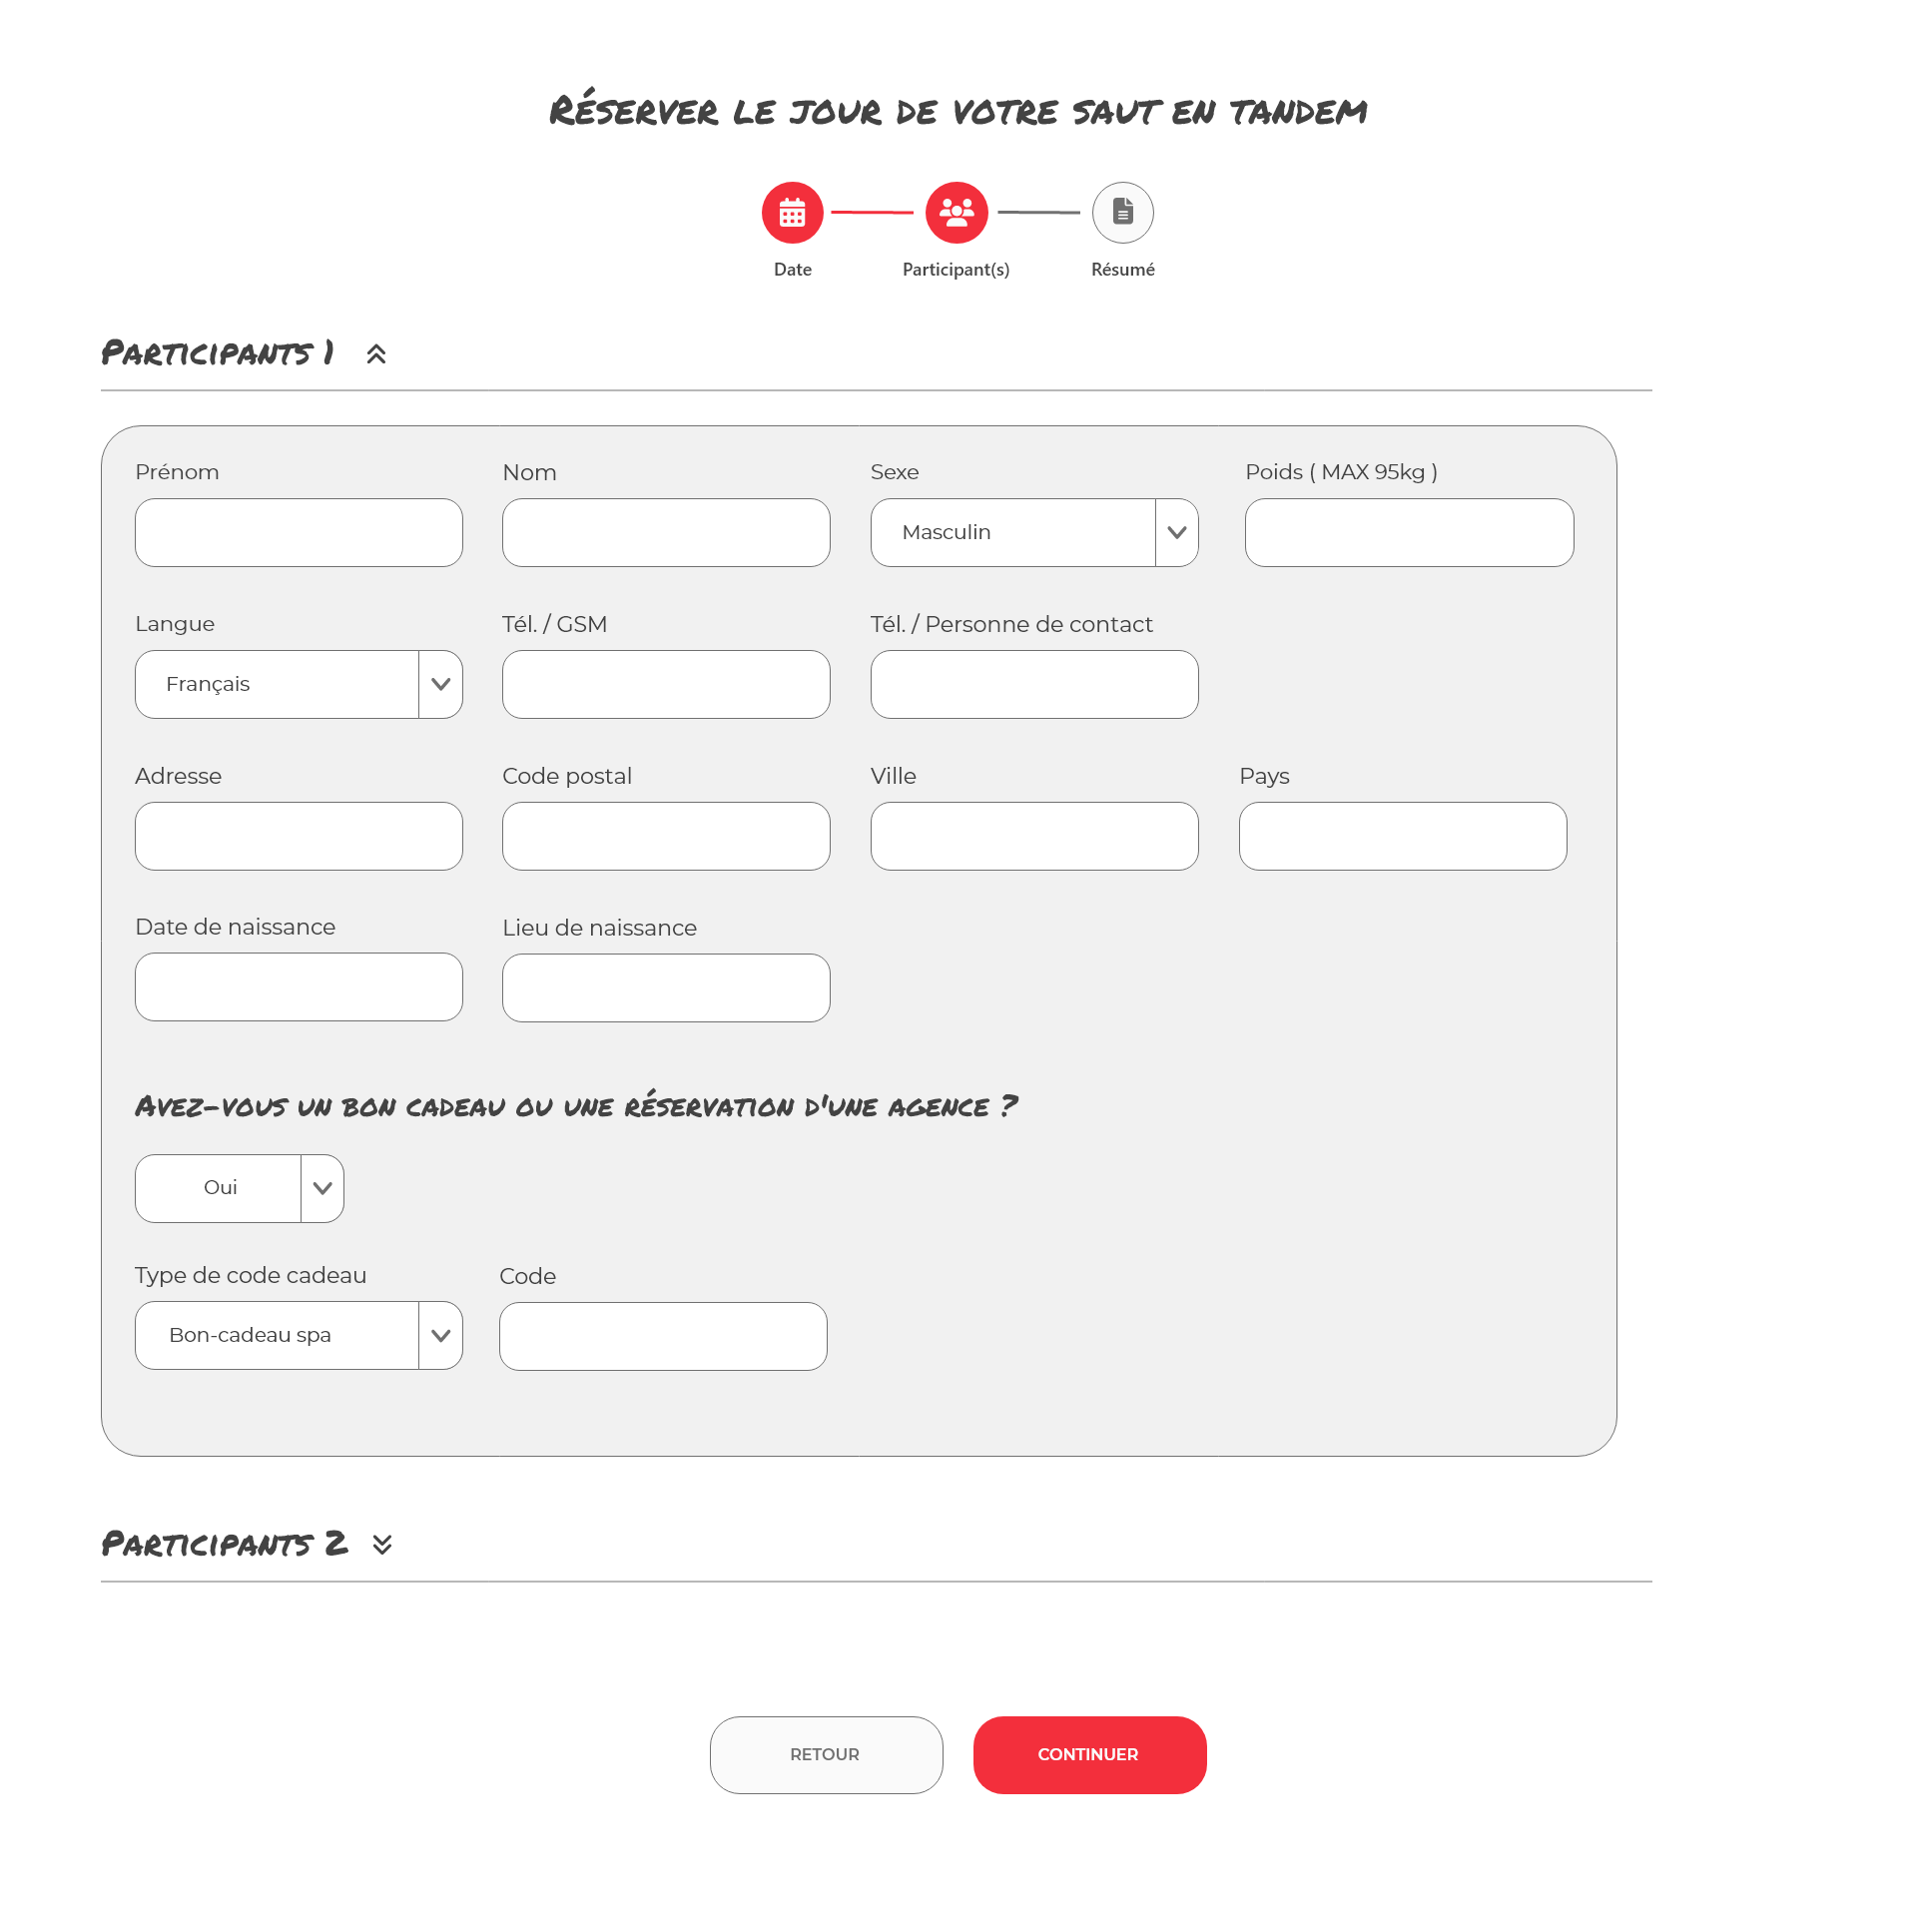Open the Oui gift voucher dropdown
The width and height of the screenshot is (1917, 1932).
[239, 1188]
